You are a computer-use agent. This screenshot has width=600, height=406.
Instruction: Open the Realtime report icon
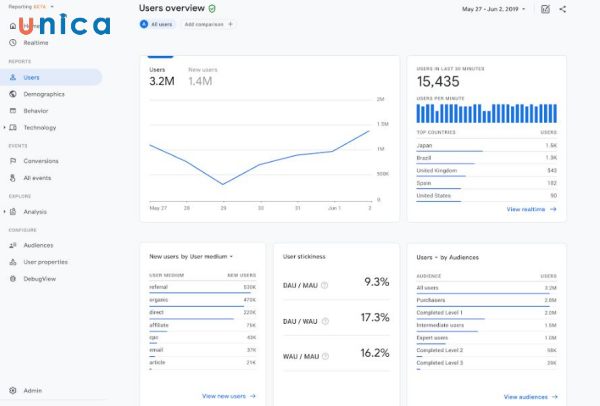coord(13,42)
